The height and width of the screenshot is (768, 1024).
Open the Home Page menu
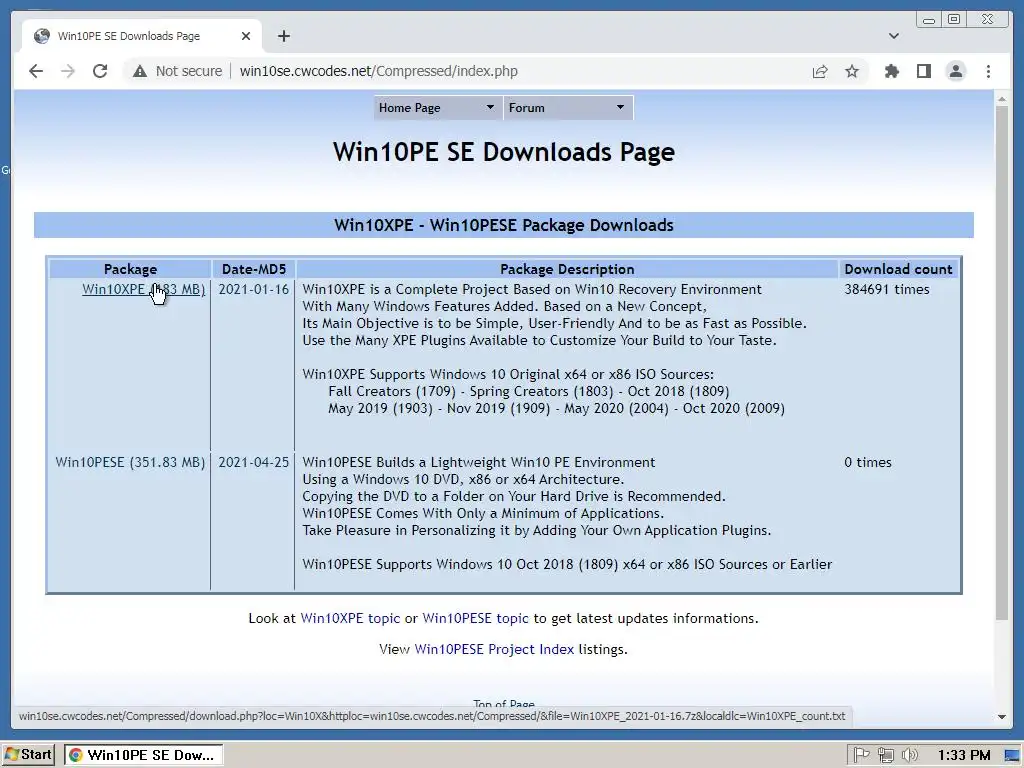[436, 108]
